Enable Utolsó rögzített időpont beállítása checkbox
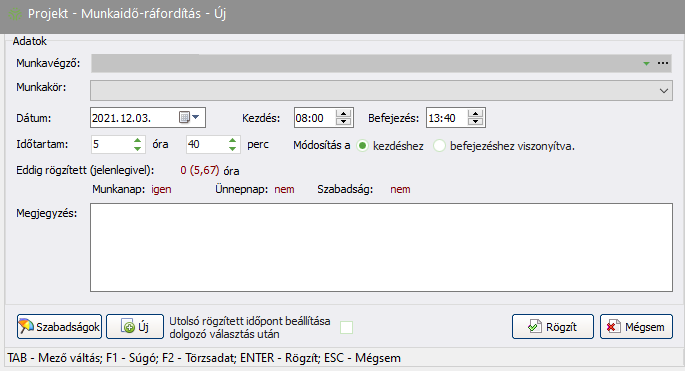The height and width of the screenshot is (371, 685). pyautogui.click(x=346, y=327)
